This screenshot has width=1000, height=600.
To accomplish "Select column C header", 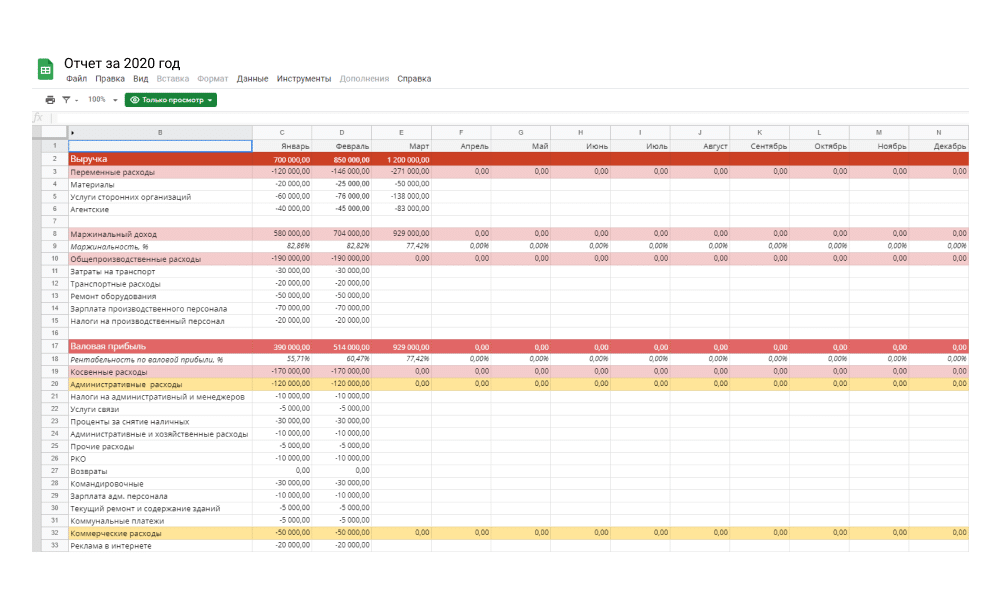I will click(282, 133).
